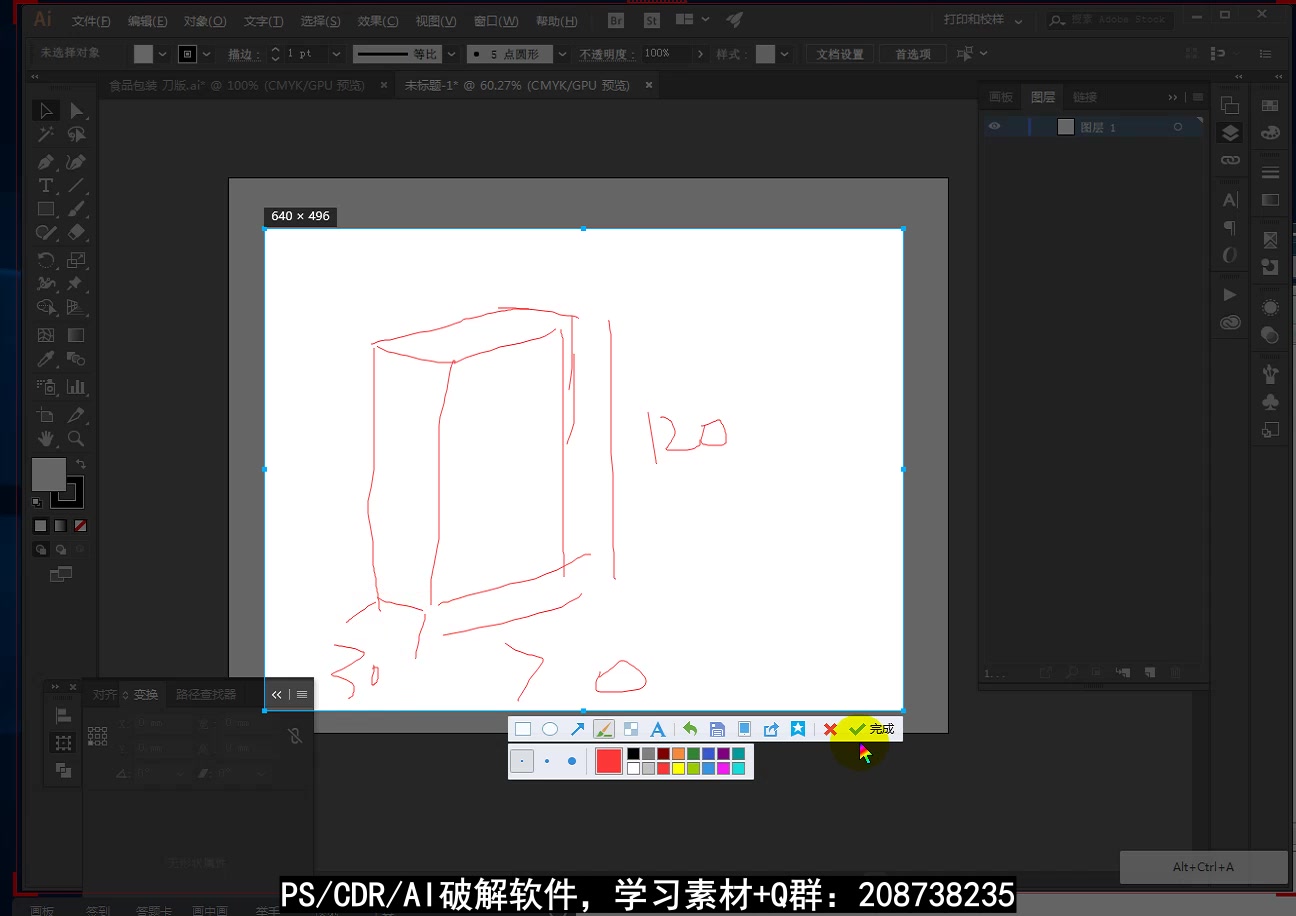Open the 样式 dropdown
This screenshot has height=916, width=1296.
pos(786,53)
